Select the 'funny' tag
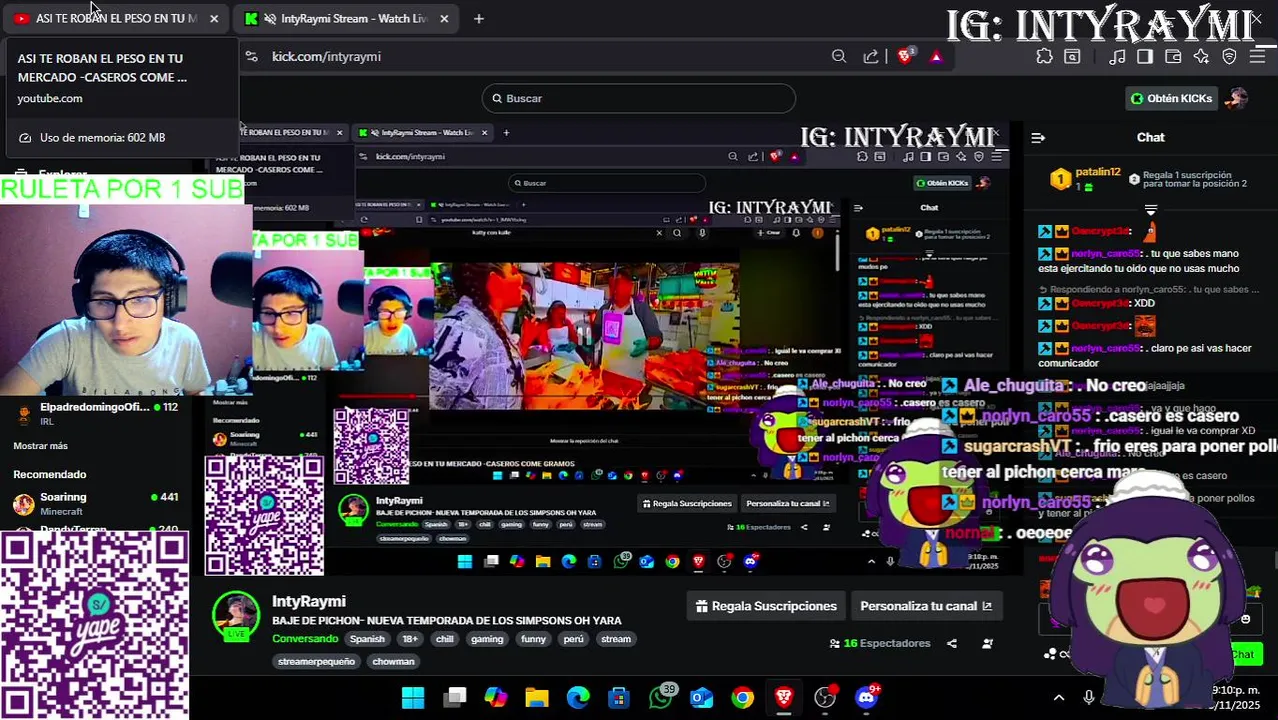This screenshot has height=720, width=1278. coord(533,639)
